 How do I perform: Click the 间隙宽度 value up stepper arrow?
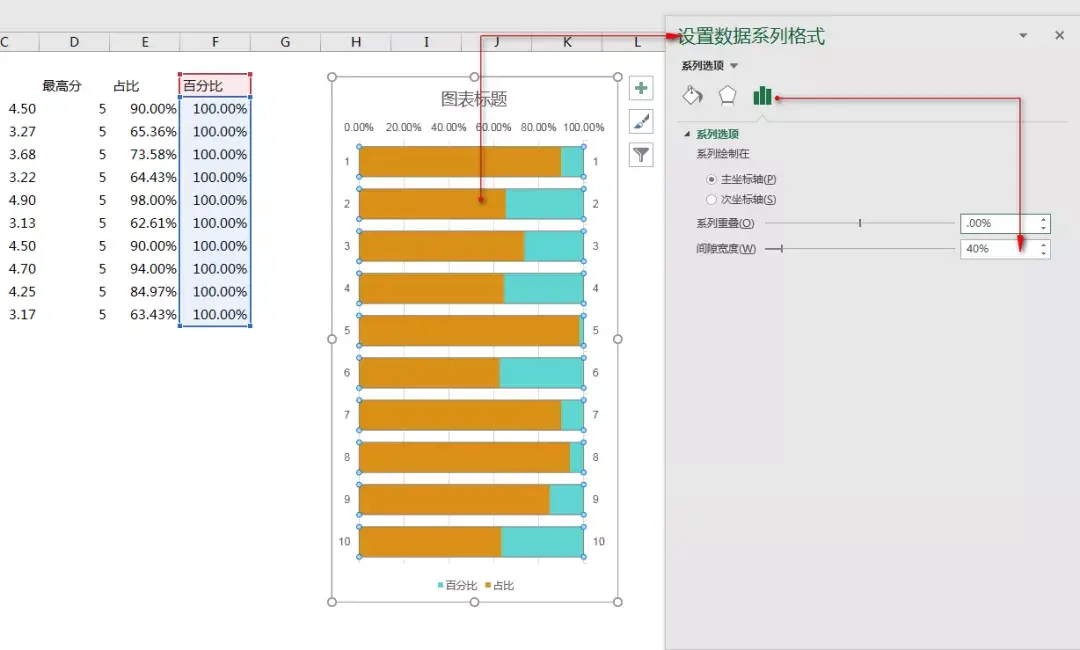coord(1043,244)
